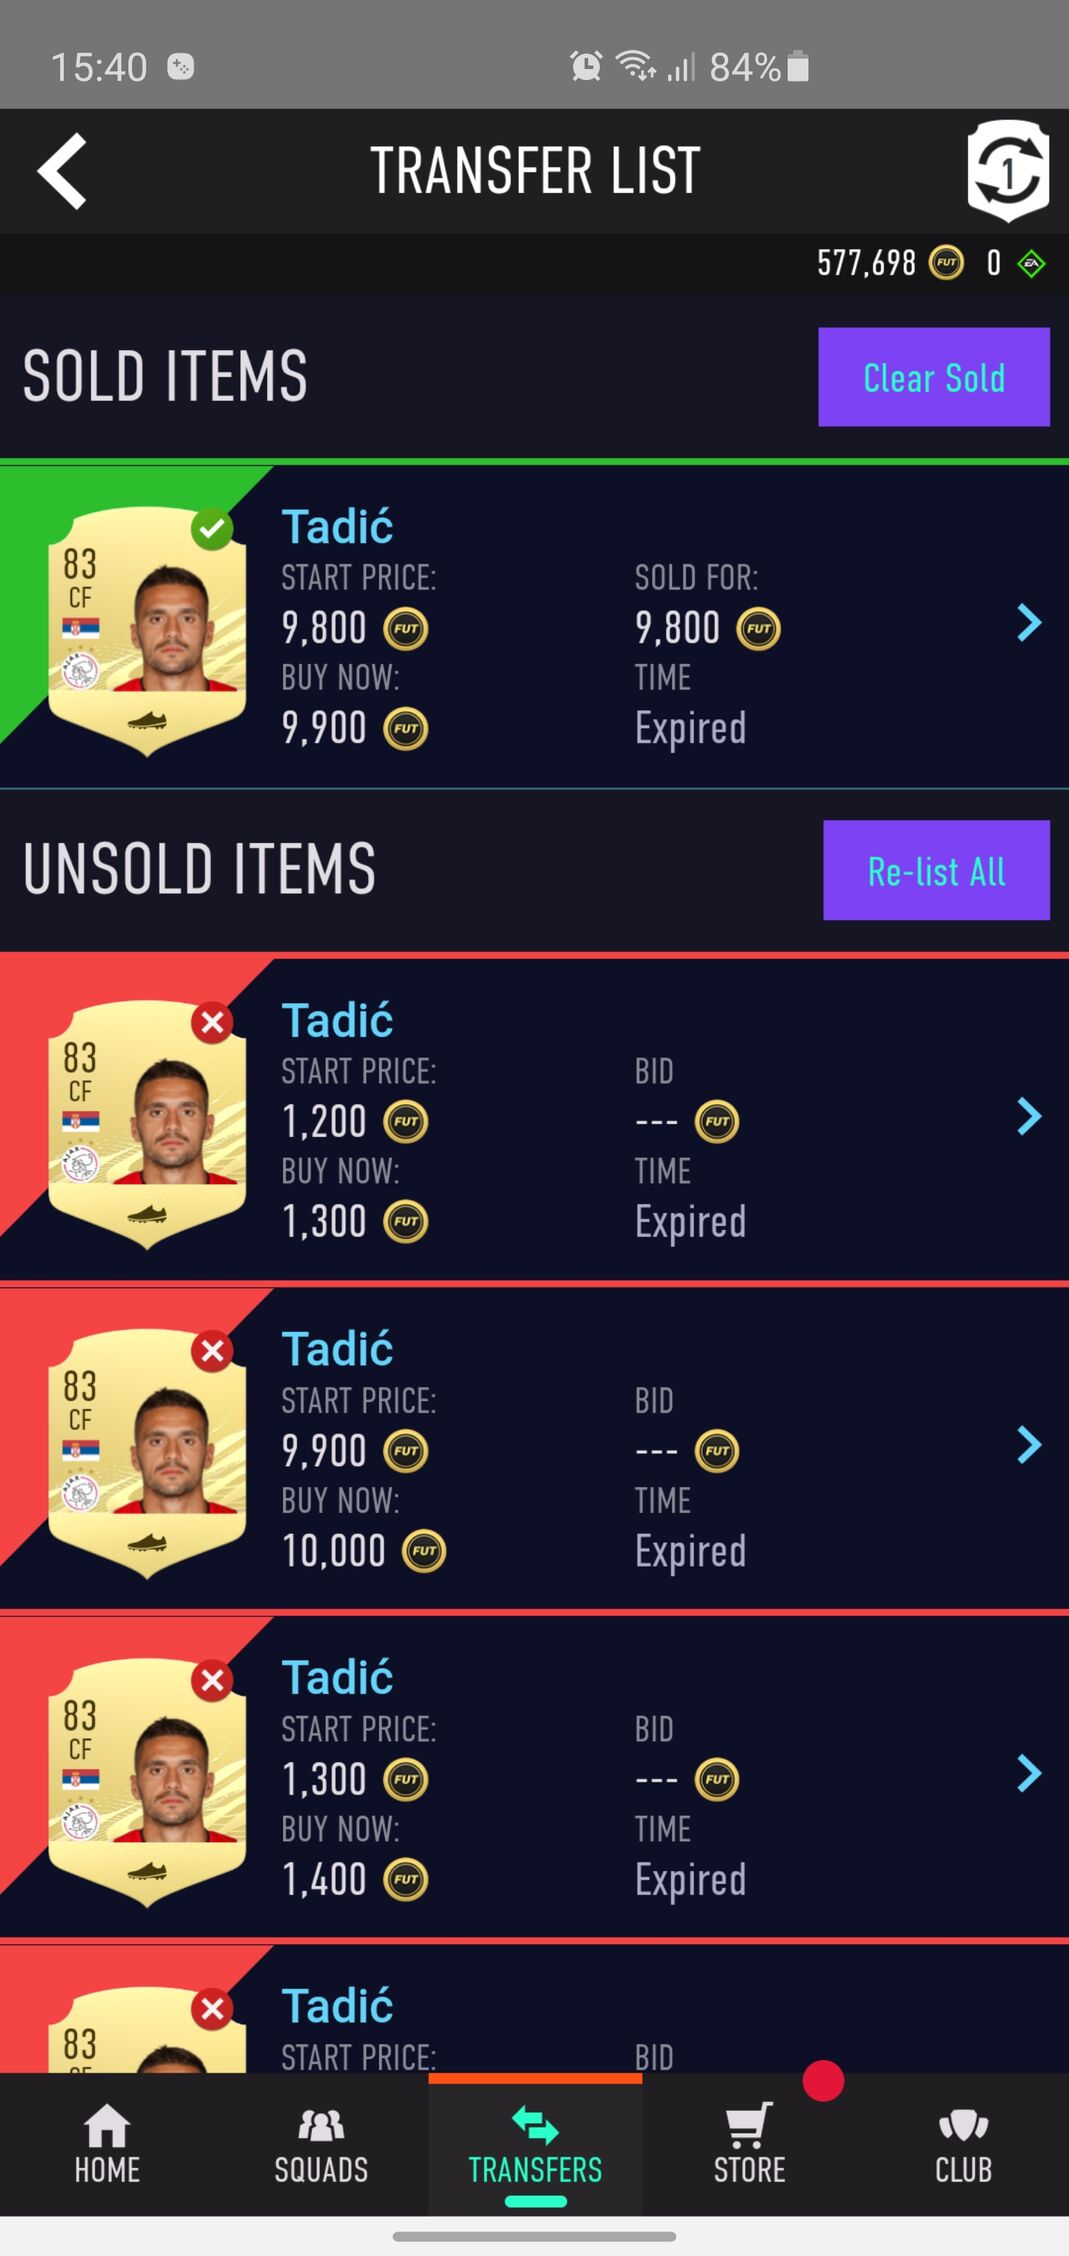Tap the alarm icon in status bar

point(586,66)
